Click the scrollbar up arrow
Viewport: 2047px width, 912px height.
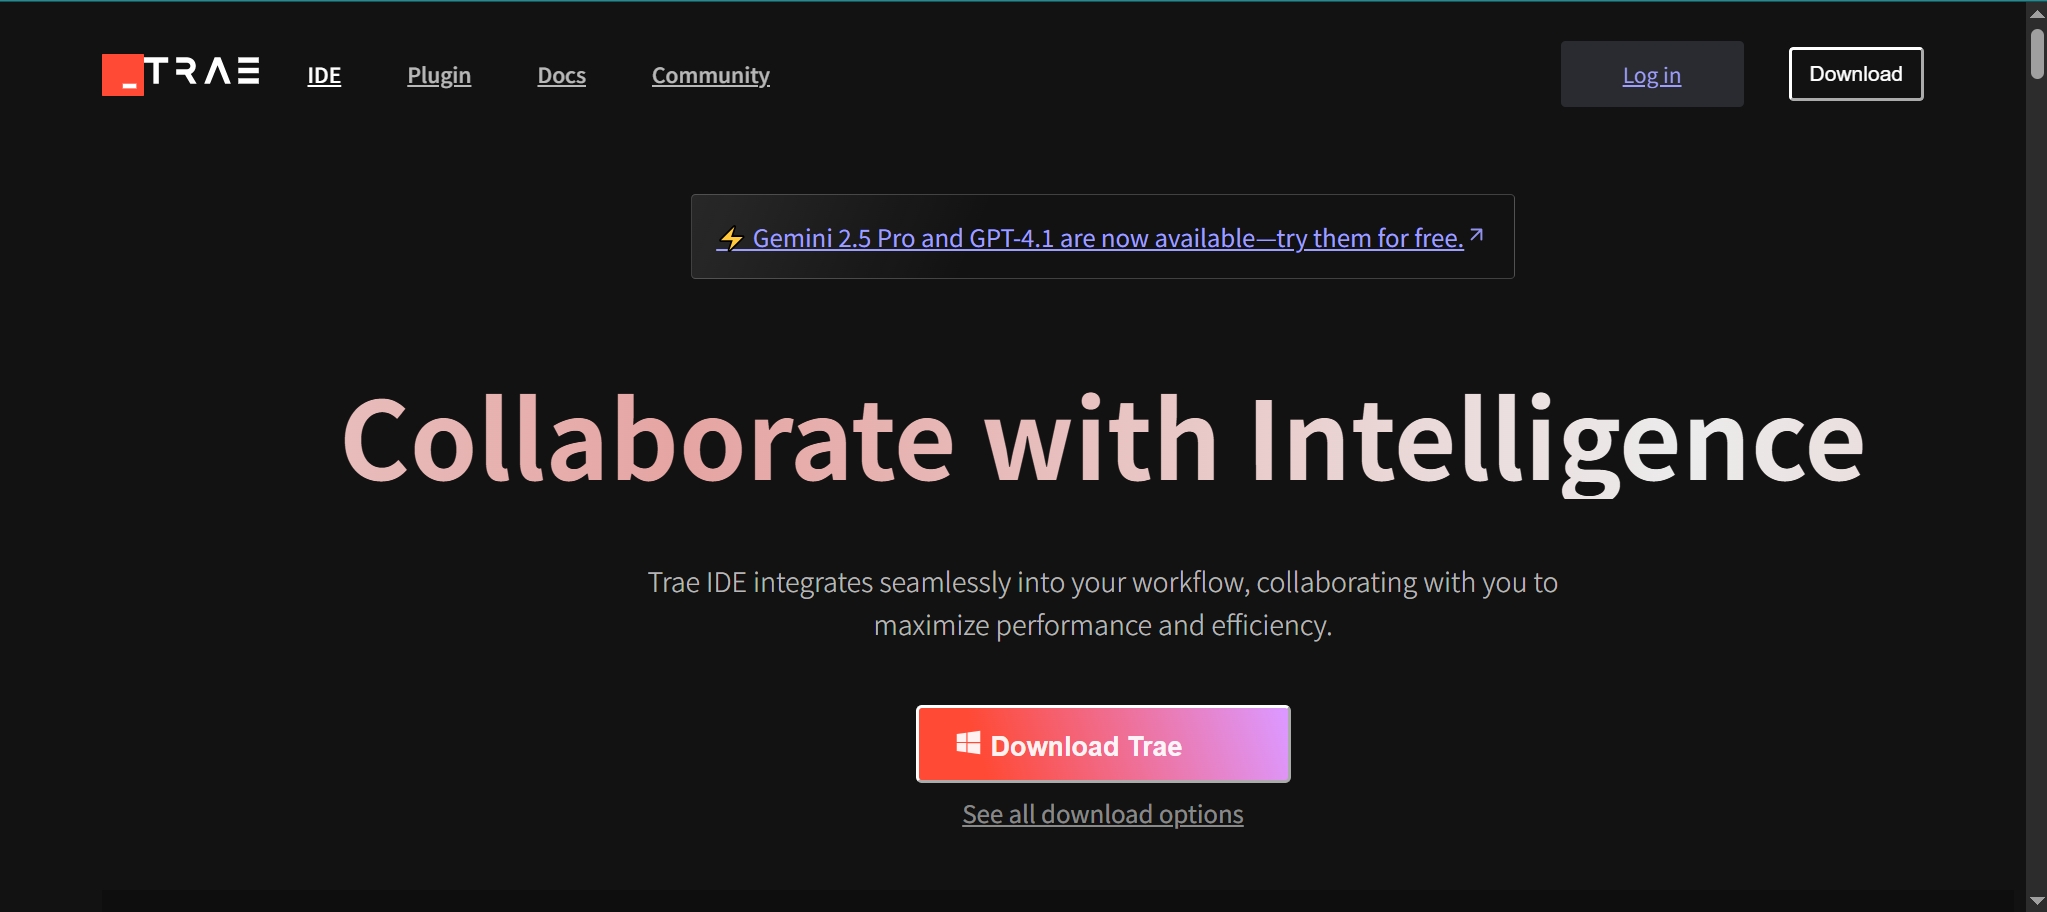point(2037,13)
